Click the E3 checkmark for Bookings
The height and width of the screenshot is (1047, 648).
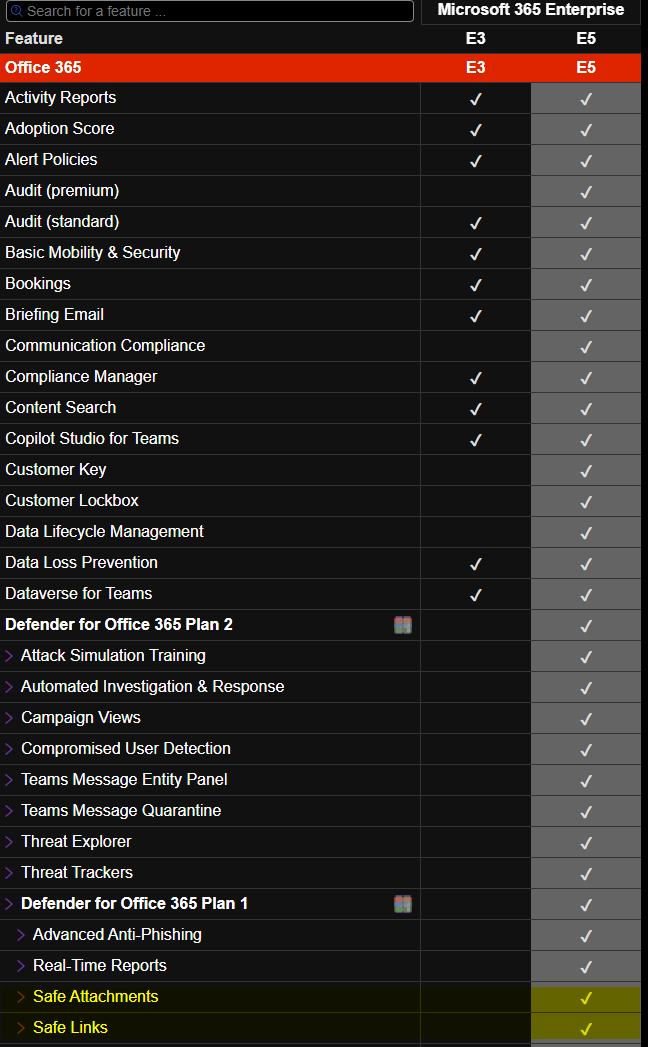click(476, 284)
